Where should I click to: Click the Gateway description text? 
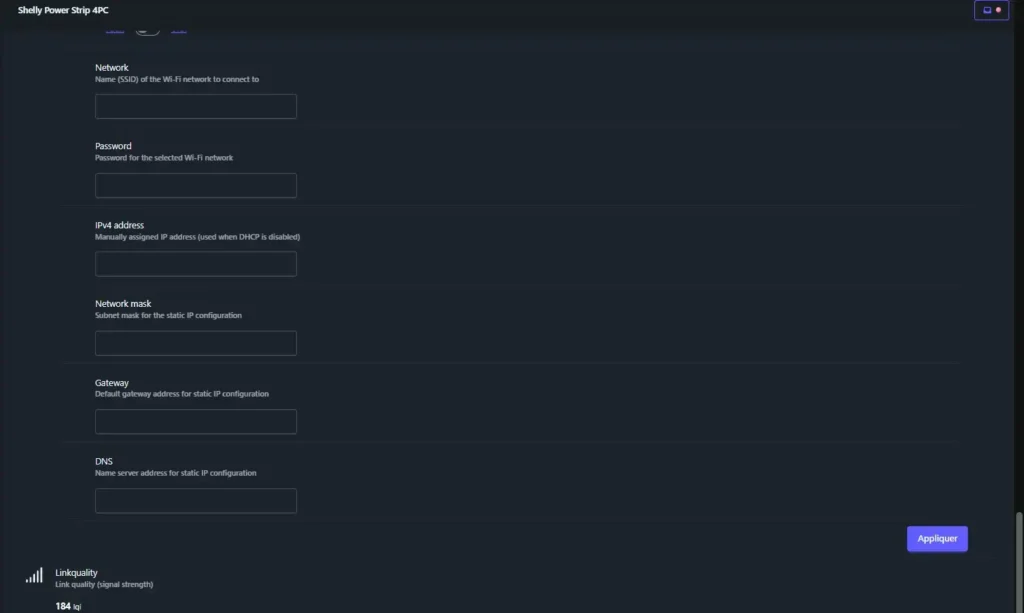pyautogui.click(x=181, y=394)
